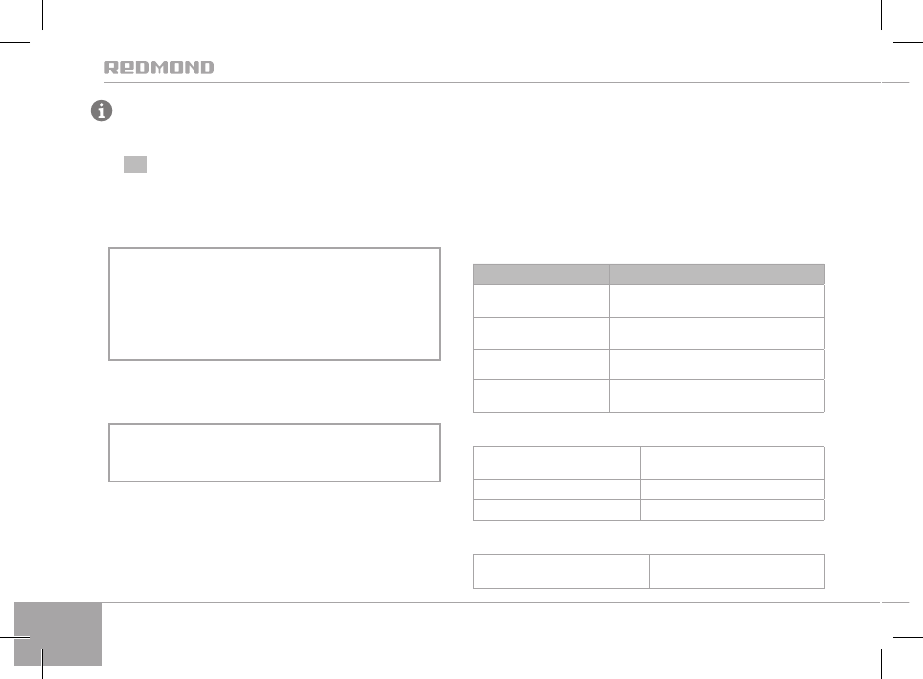Select the small gray square marker
Image resolution: width=923 pixels, height=679 pixels.
pyautogui.click(x=136, y=164)
